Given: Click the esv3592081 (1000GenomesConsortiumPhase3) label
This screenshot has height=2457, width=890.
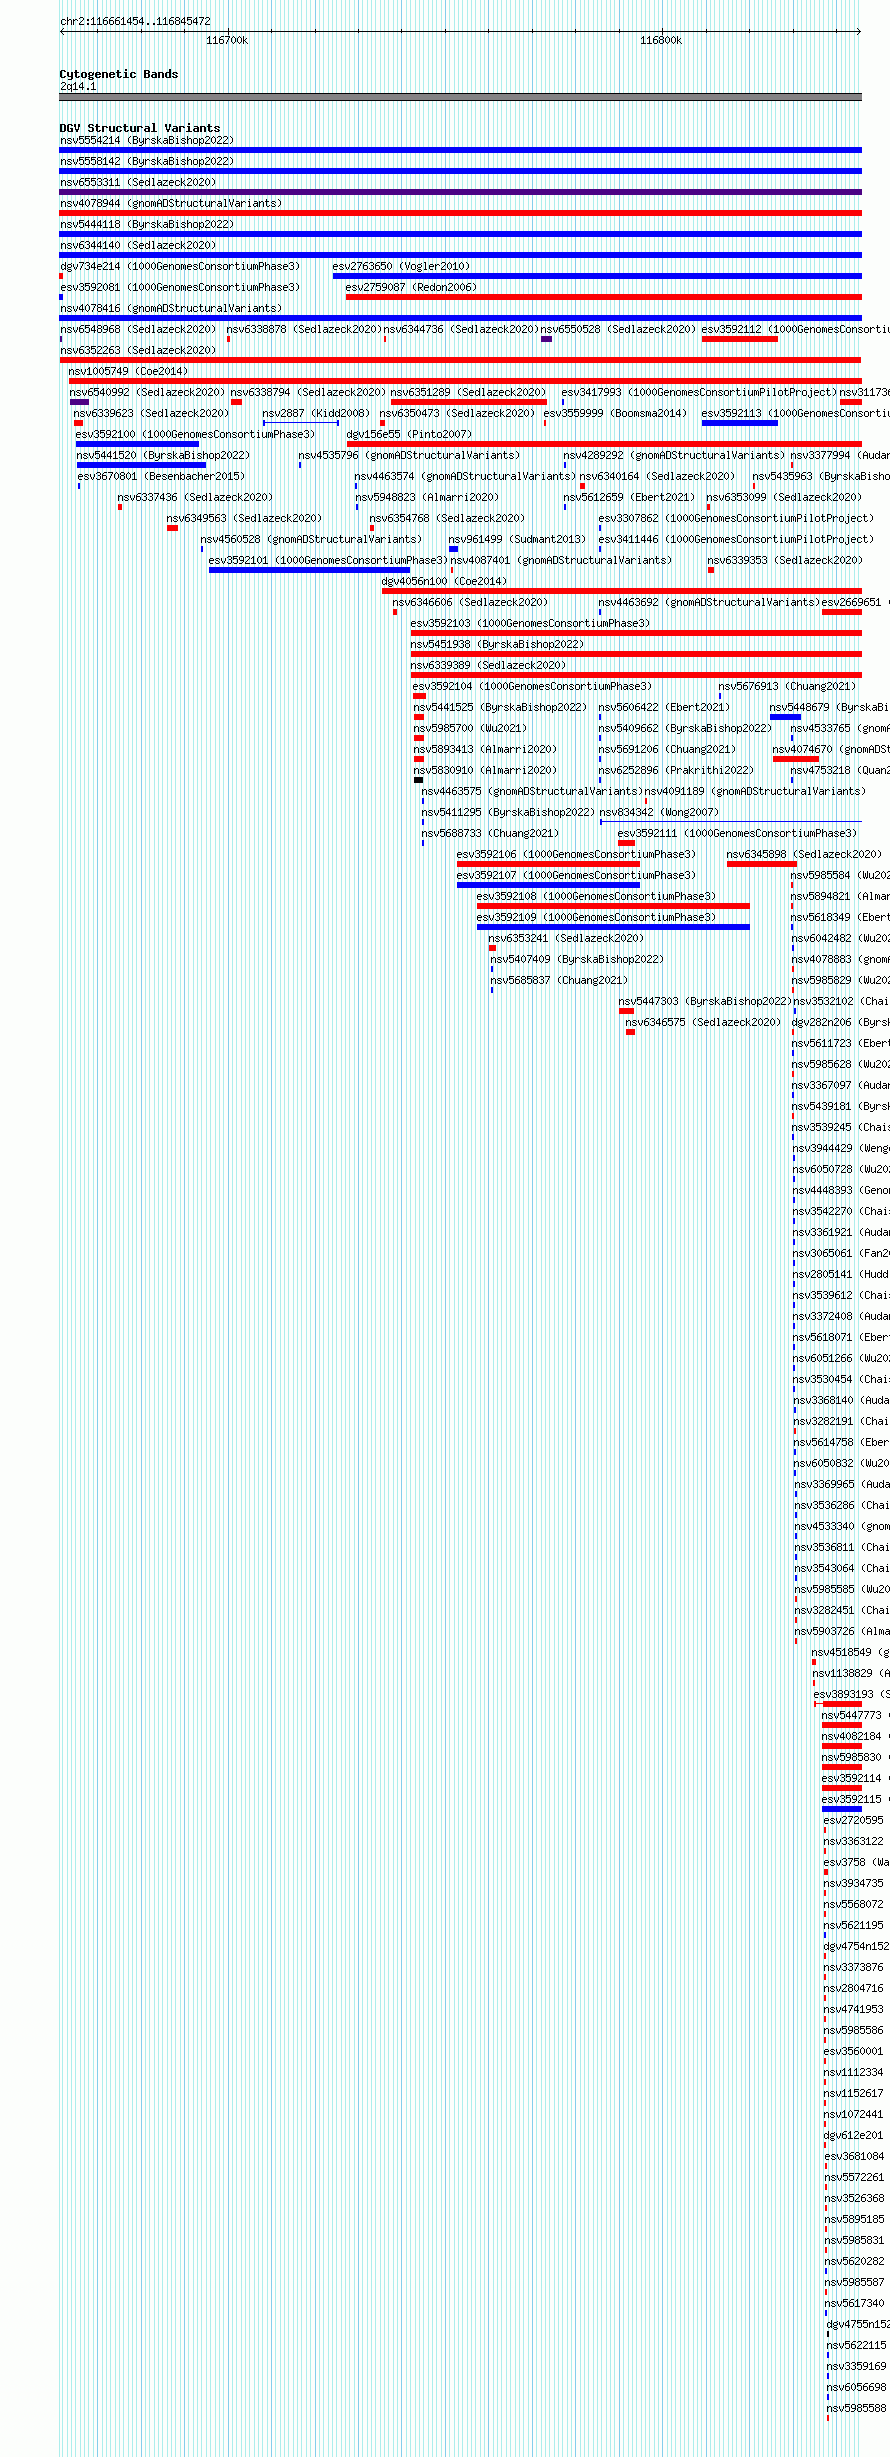Looking at the screenshot, I should point(180,288).
